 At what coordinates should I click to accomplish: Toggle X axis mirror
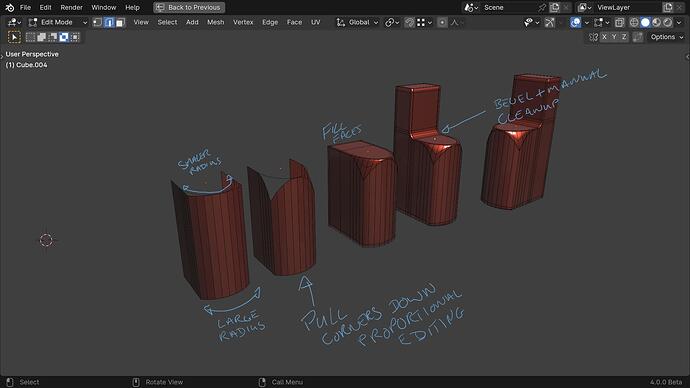(604, 37)
